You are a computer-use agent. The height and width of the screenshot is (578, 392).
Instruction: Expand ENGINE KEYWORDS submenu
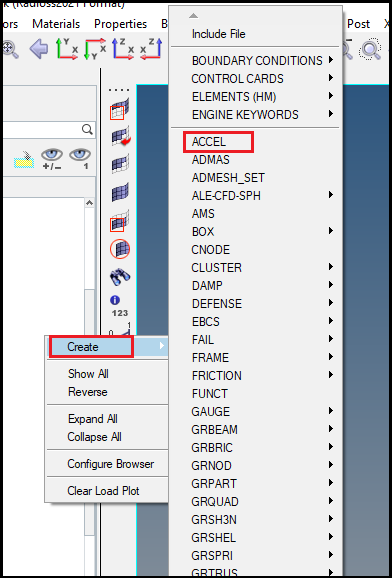click(256, 115)
